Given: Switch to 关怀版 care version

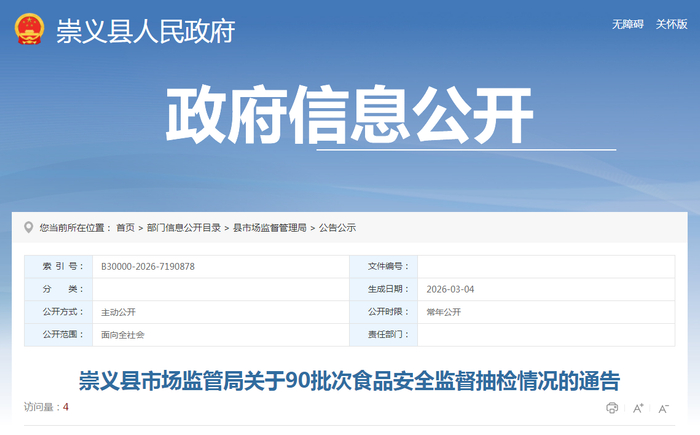Looking at the screenshot, I should pos(671,24).
